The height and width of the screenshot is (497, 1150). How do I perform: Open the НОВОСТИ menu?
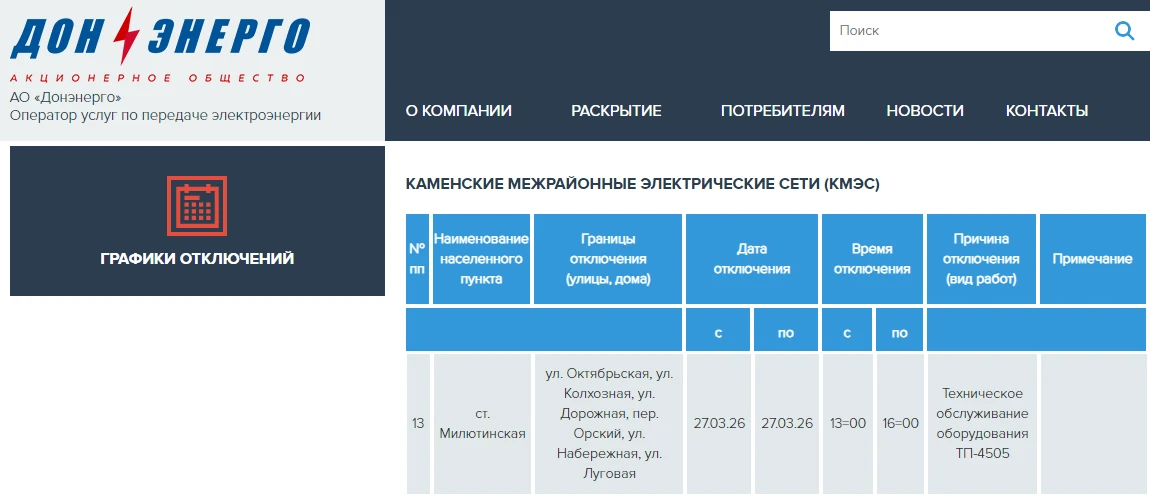pos(925,111)
